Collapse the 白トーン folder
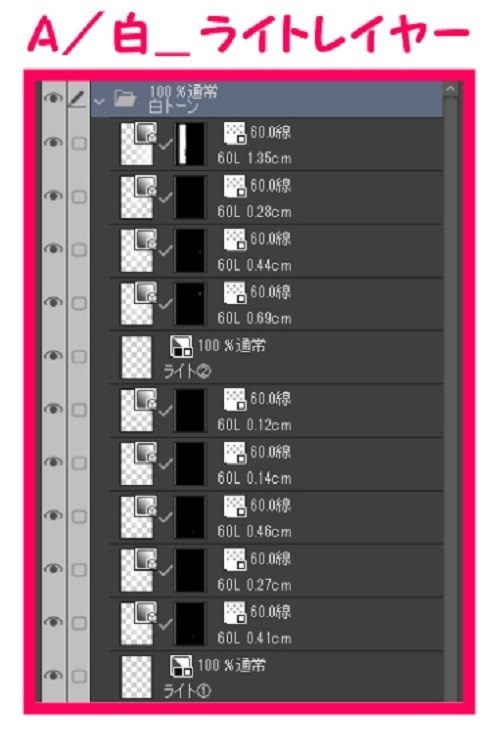Image resolution: width=500 pixels, height=738 pixels. pyautogui.click(x=99, y=101)
